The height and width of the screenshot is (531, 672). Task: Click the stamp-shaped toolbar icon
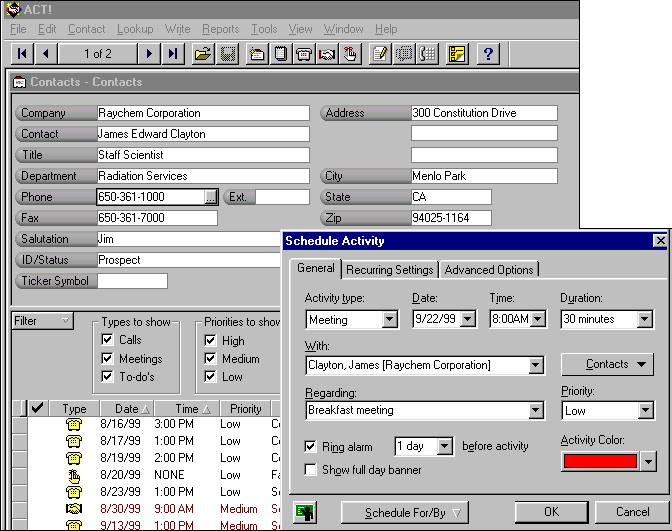404,54
